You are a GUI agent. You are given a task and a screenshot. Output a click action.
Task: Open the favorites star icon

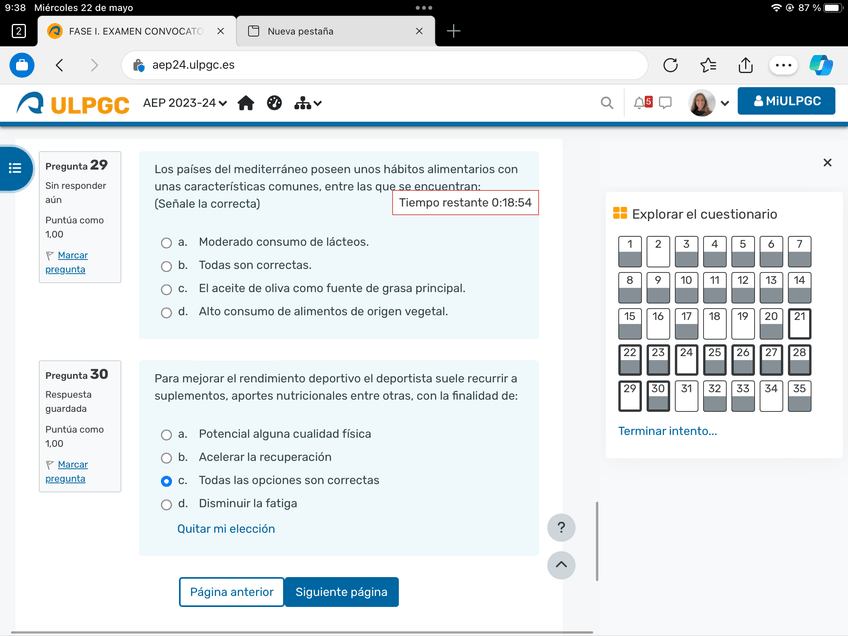tap(708, 65)
